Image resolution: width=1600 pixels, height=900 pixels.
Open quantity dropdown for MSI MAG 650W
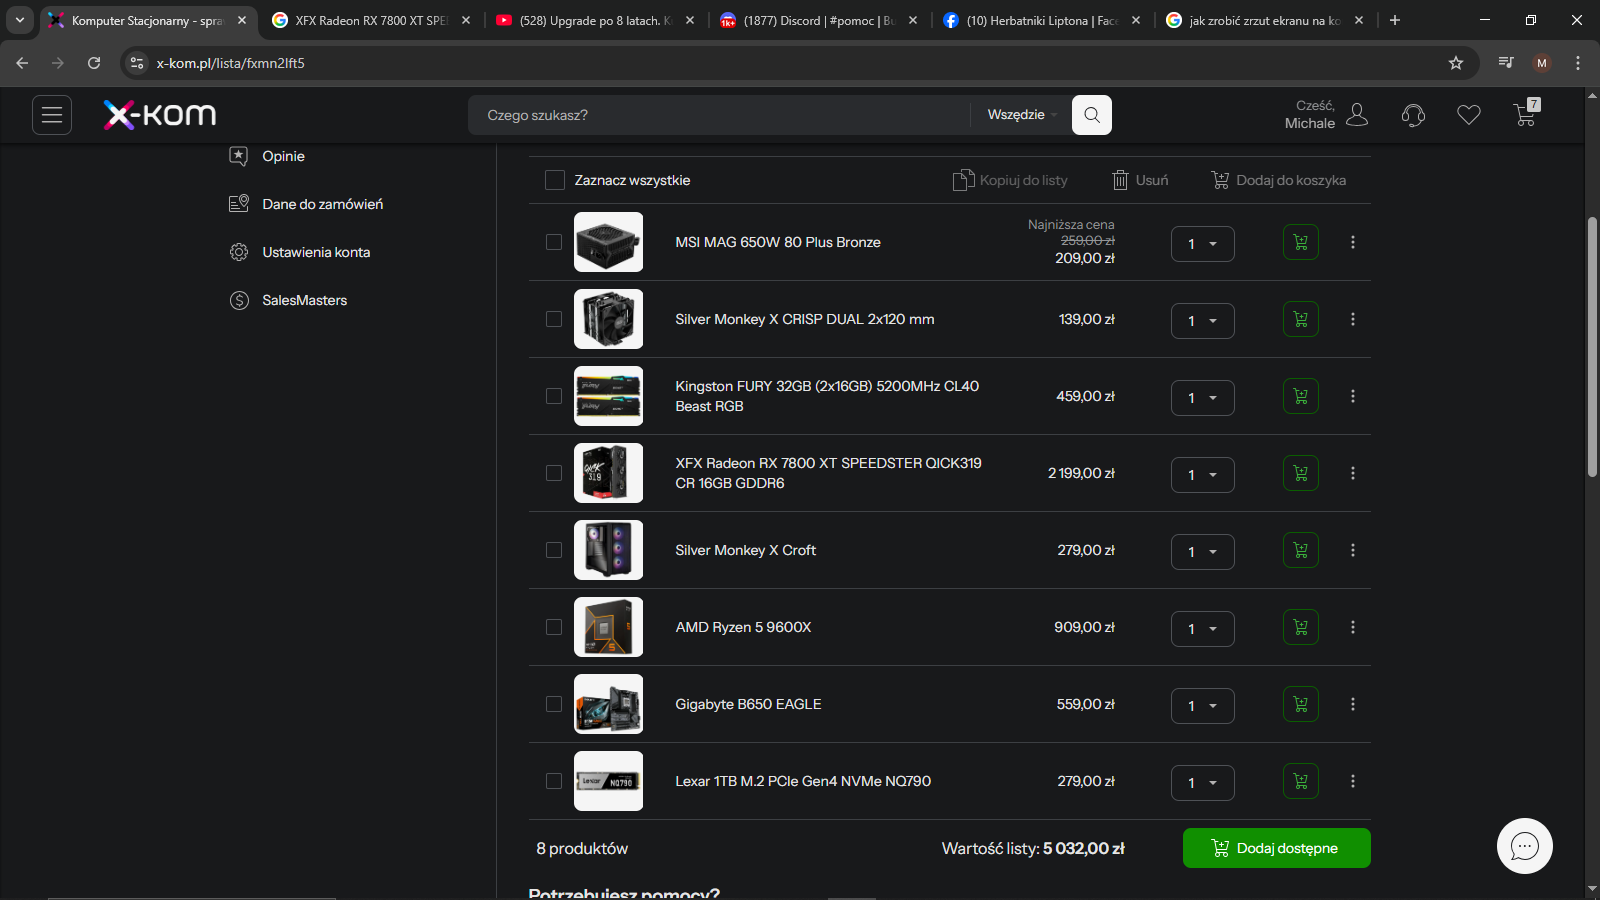(x=1203, y=244)
